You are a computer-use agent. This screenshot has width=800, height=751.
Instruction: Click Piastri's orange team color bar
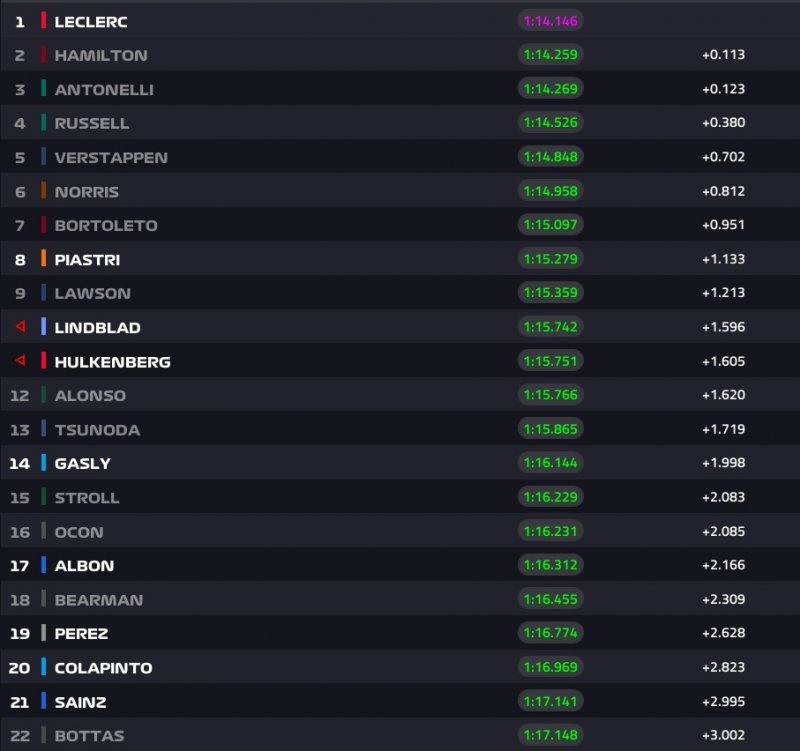43,259
